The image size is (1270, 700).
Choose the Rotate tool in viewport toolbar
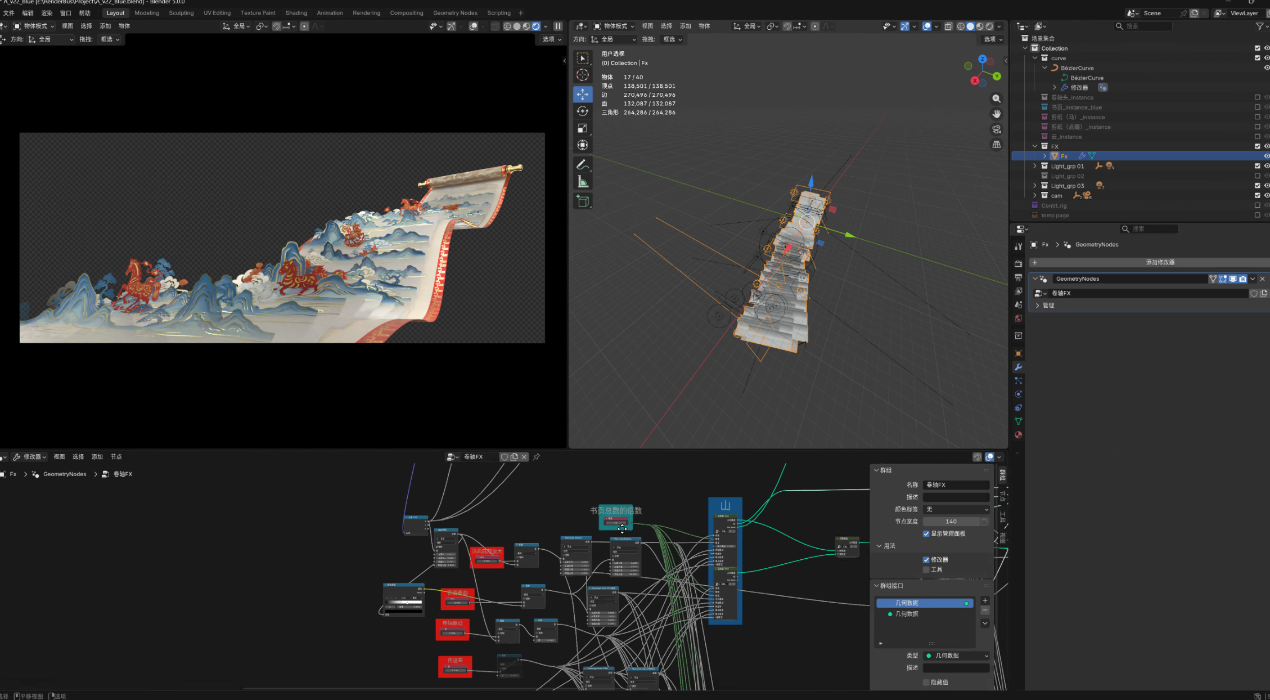(582, 111)
